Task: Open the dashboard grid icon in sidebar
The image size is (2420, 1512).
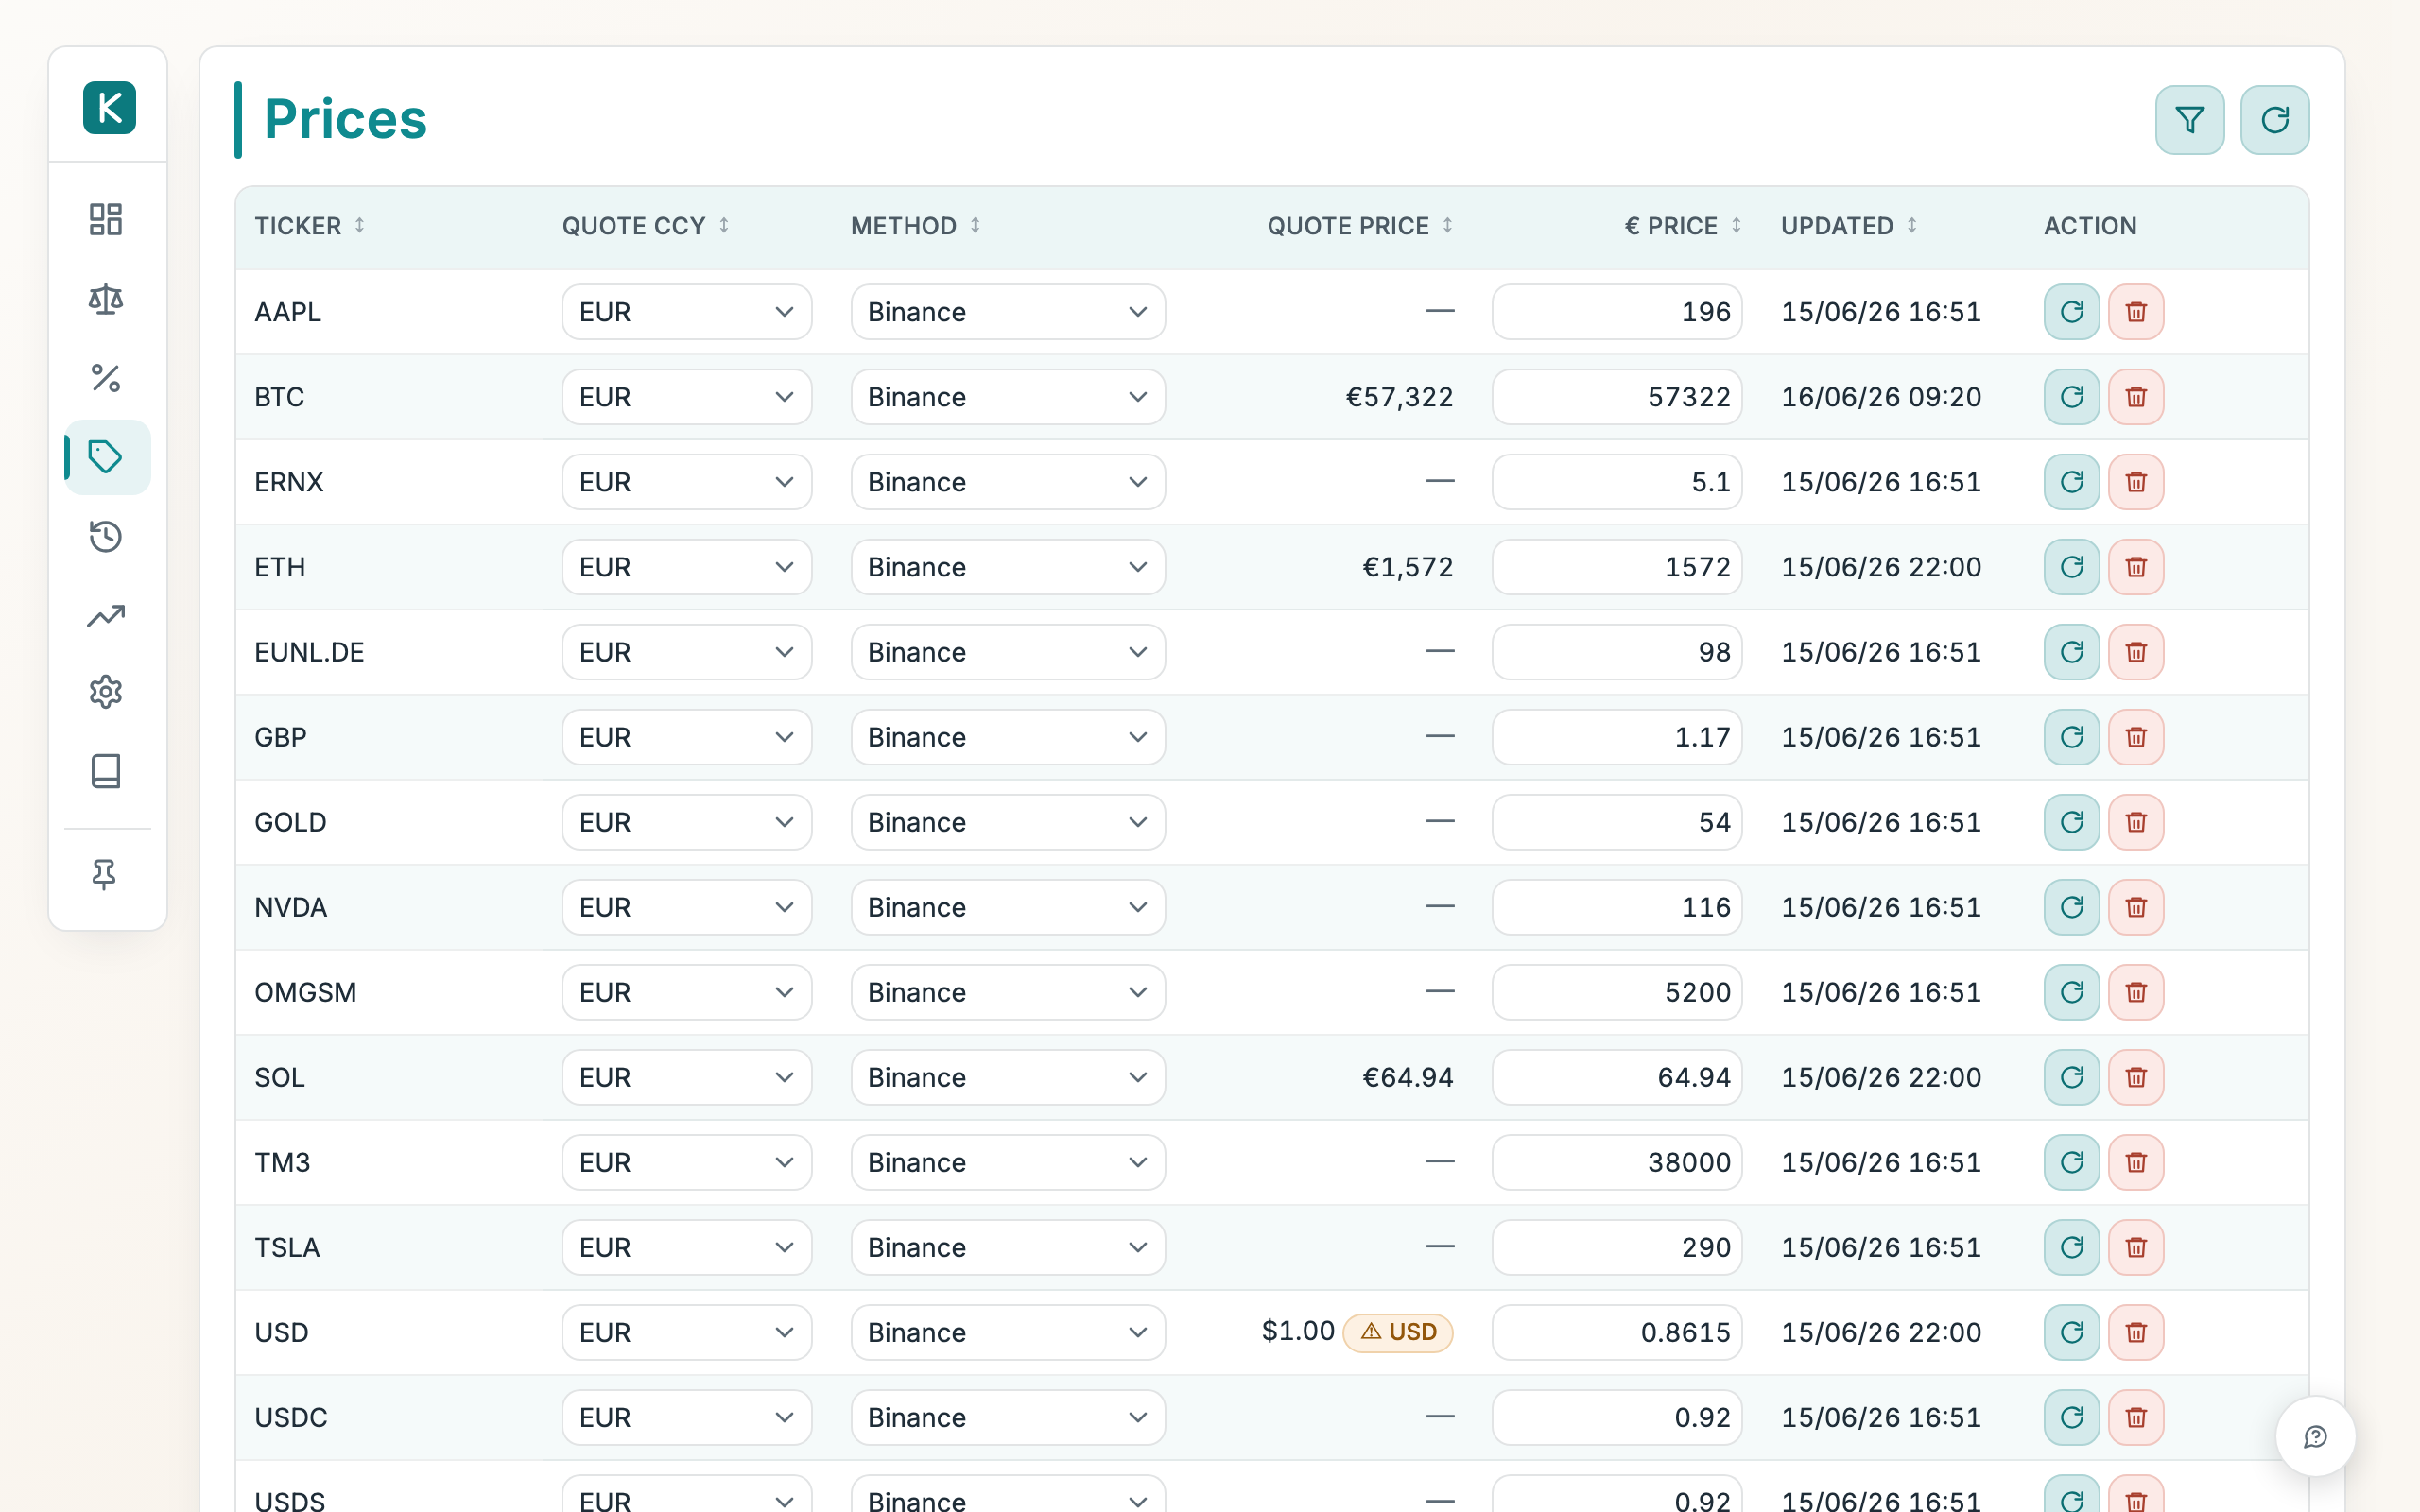Action: [x=106, y=219]
